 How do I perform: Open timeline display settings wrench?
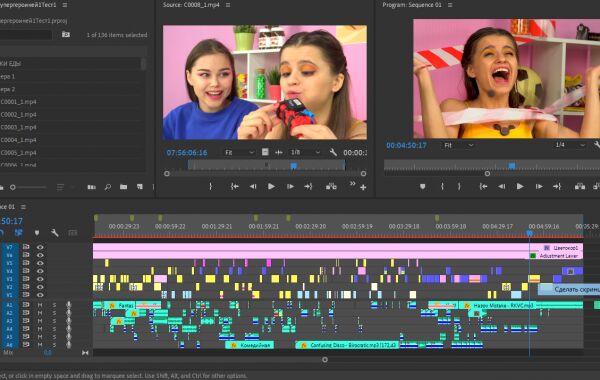55,233
